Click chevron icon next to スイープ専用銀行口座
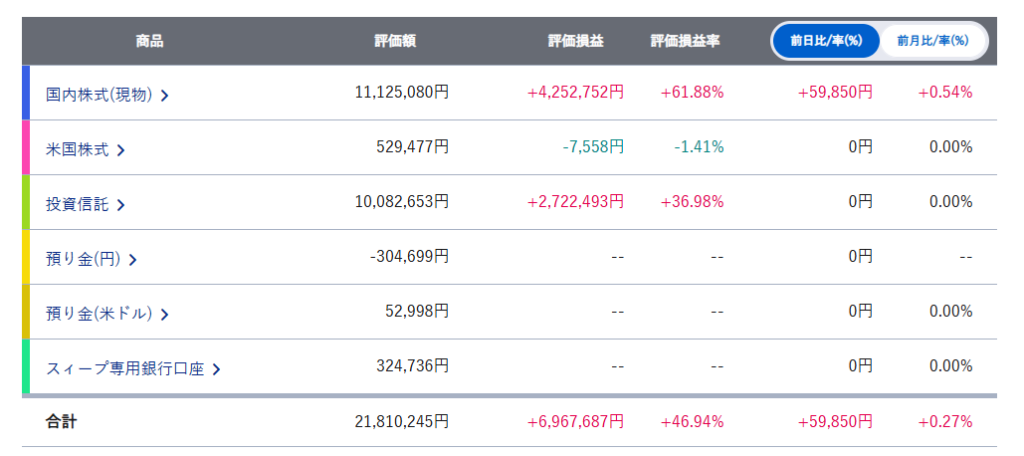1024x456 pixels. pyautogui.click(x=217, y=369)
